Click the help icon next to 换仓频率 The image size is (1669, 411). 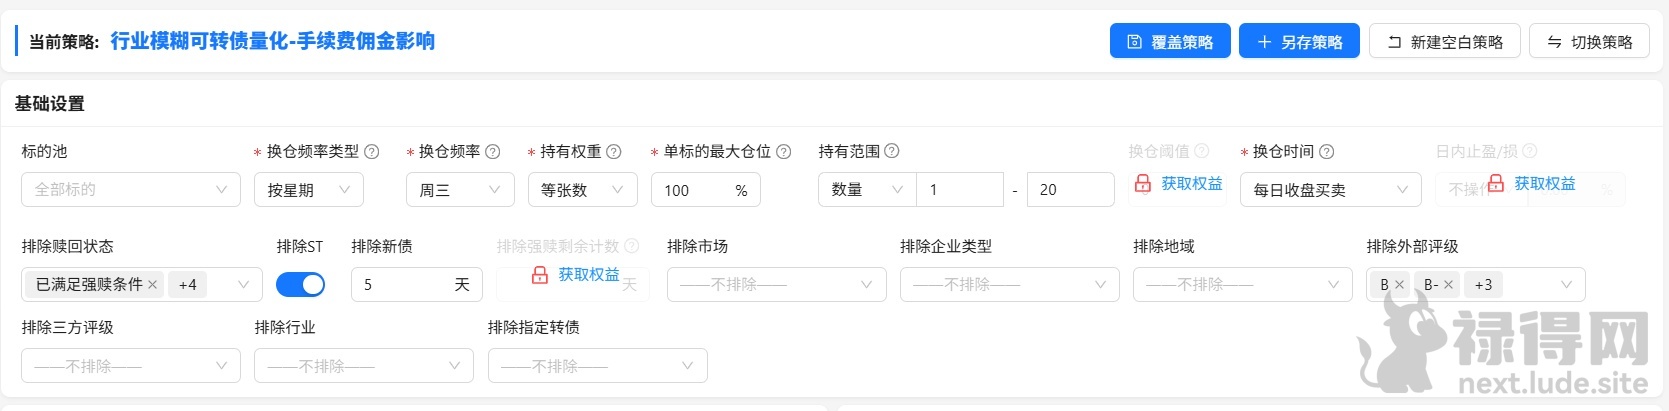point(493,152)
